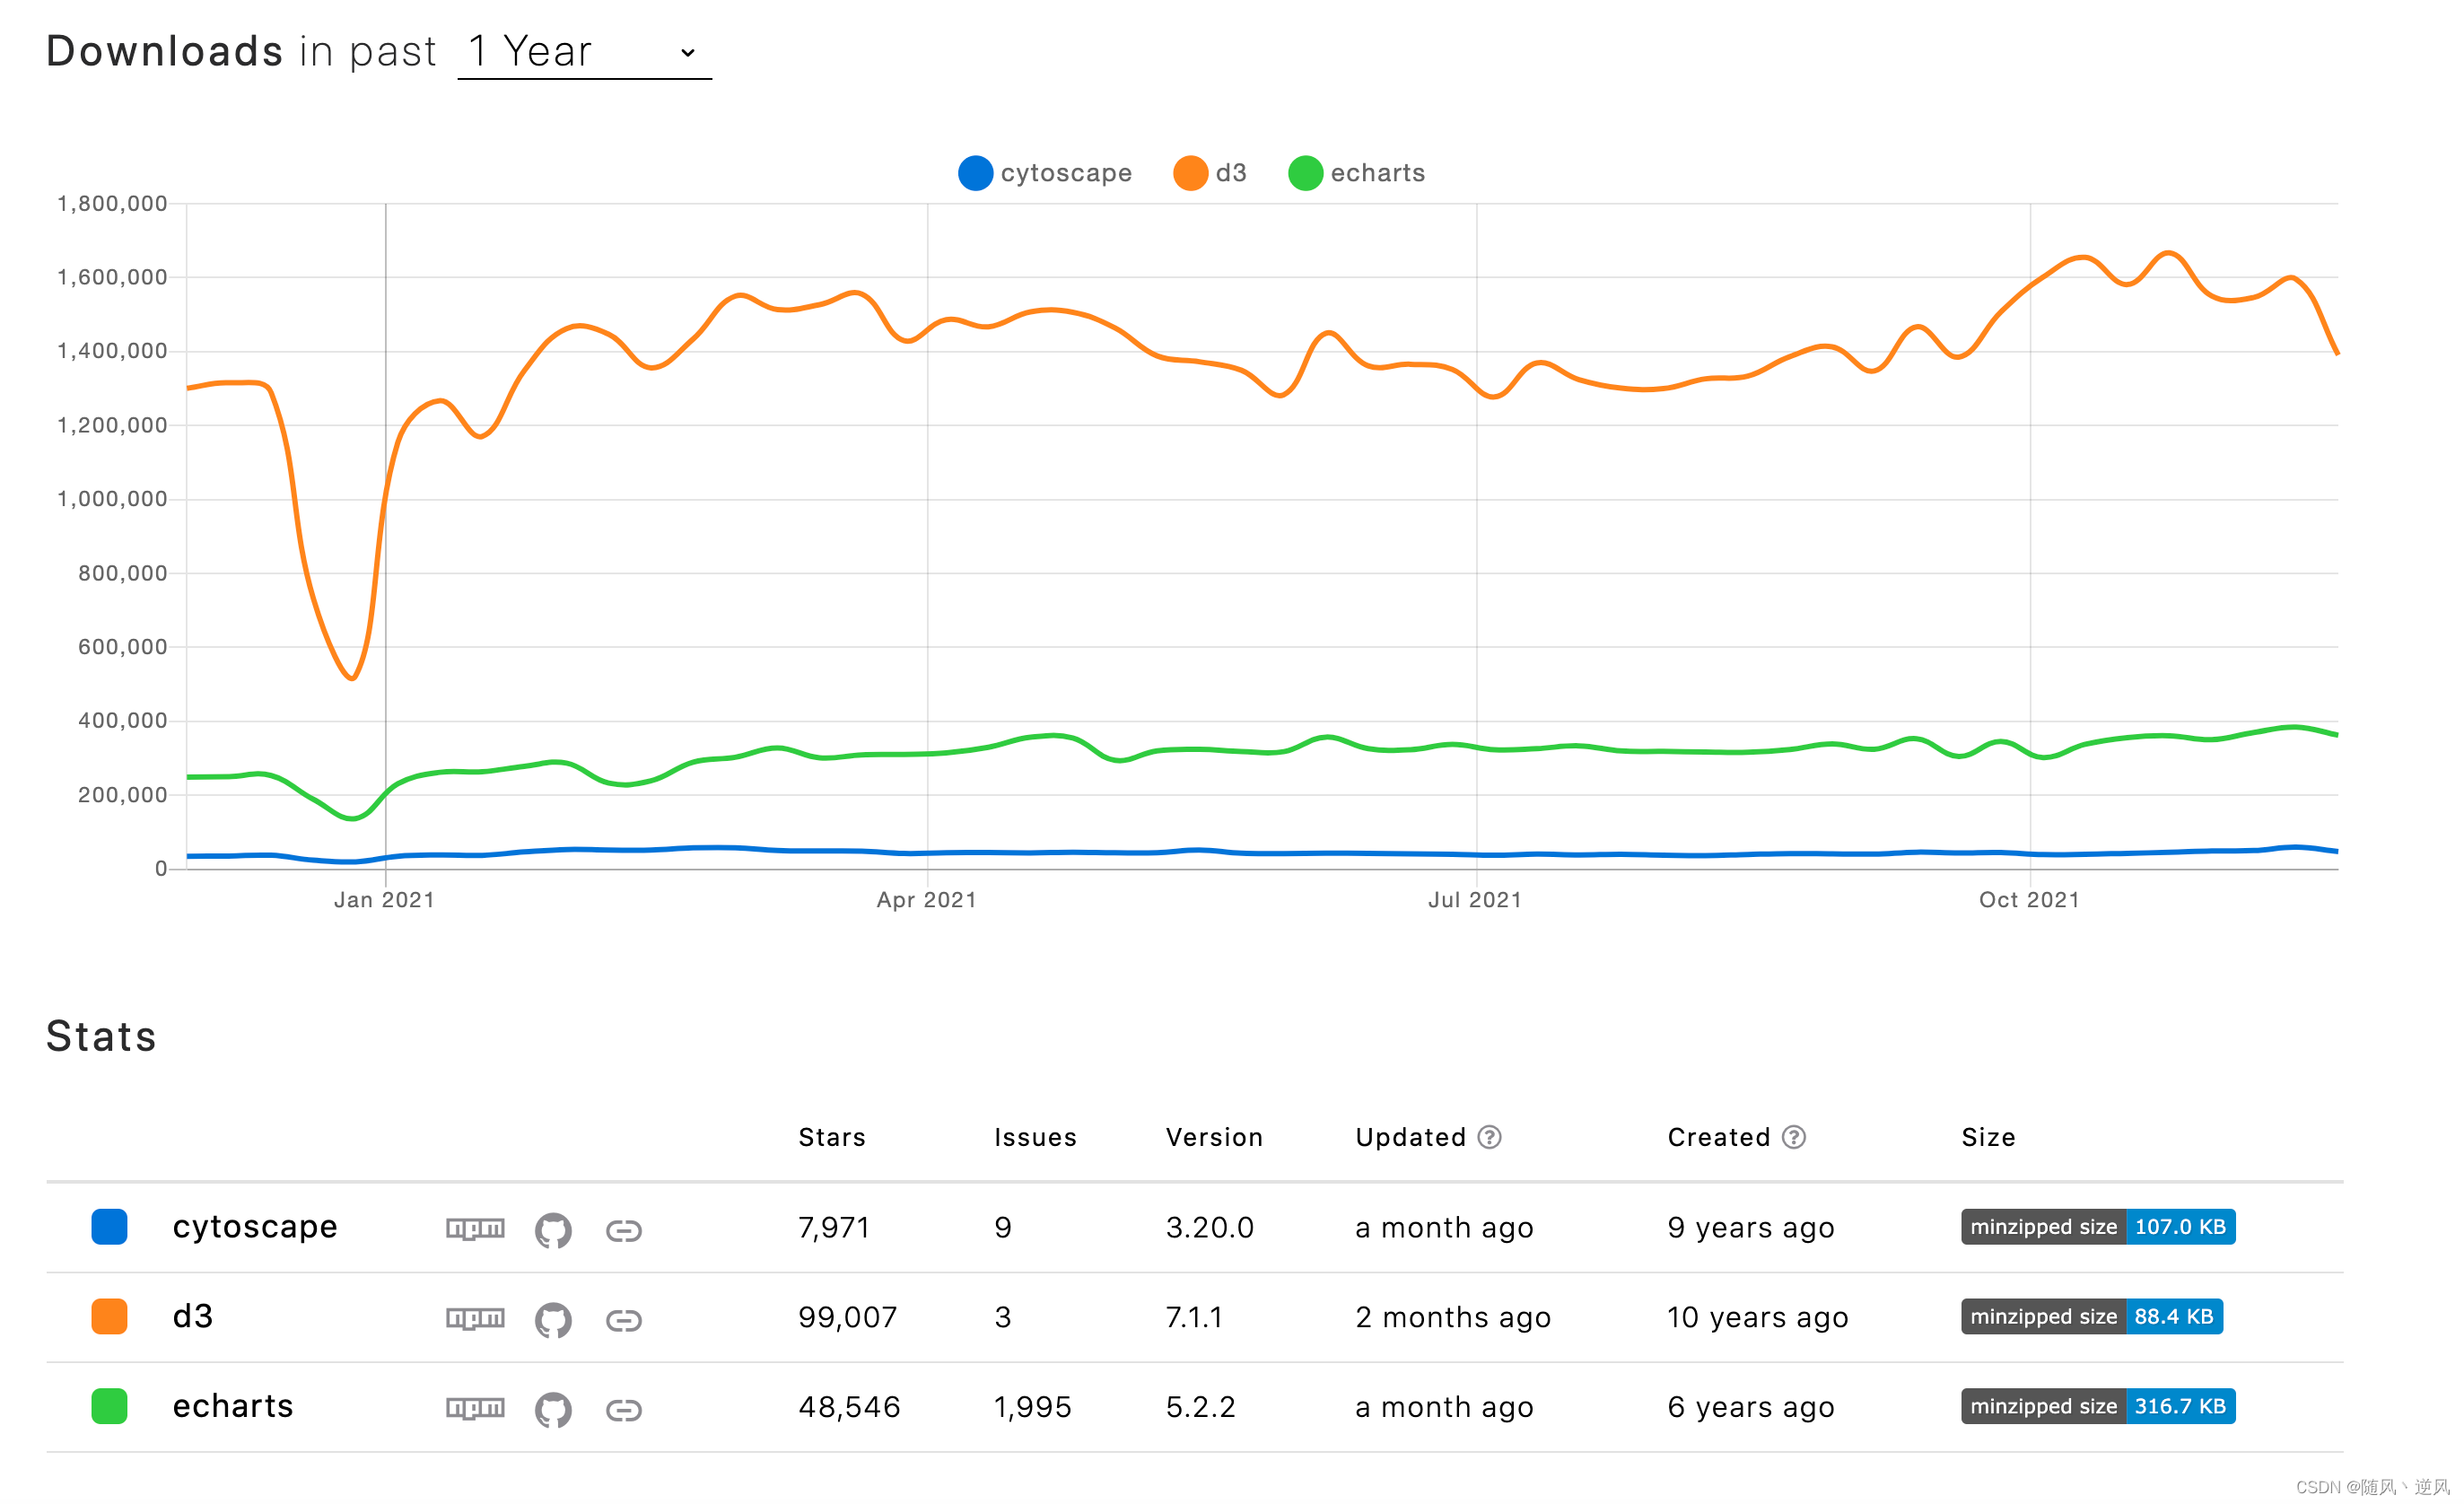This screenshot has height=1504, width=2464.
Task: Open d3 GitHub repository icon
Action: point(553,1319)
